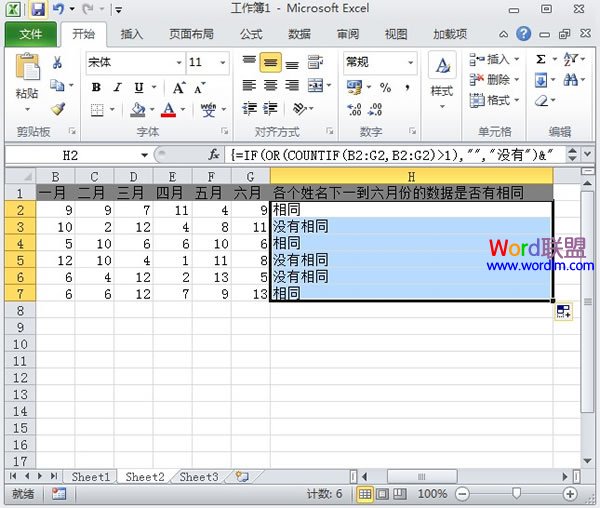
Task: Click the 文件 (File) button
Action: [31, 33]
